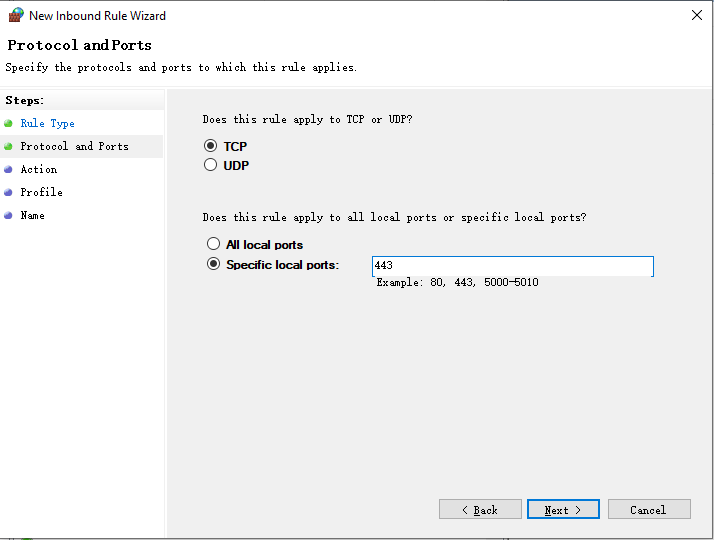The height and width of the screenshot is (540, 714).
Task: Open the Protocol and Ports step label
Action: coord(74,146)
